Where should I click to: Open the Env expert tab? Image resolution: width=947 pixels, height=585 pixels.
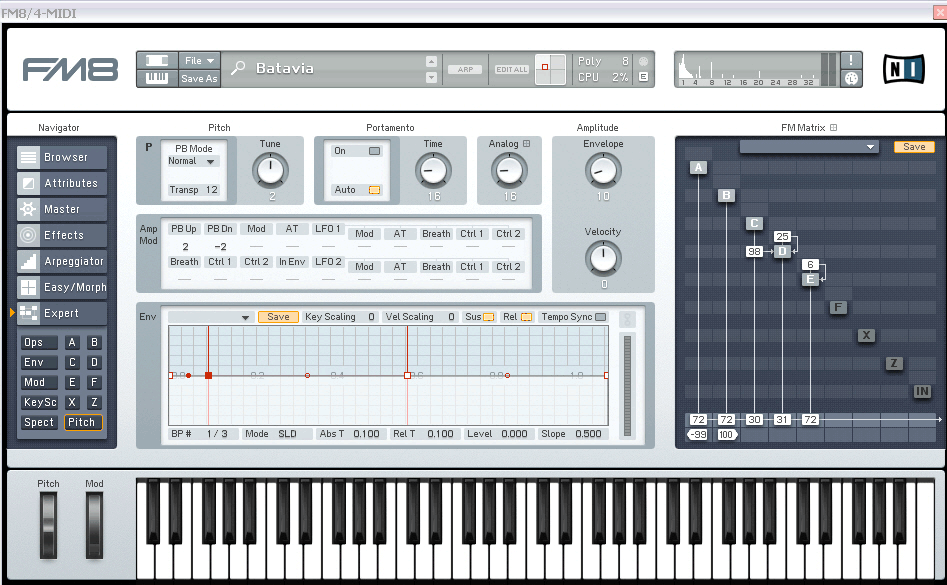coord(39,363)
